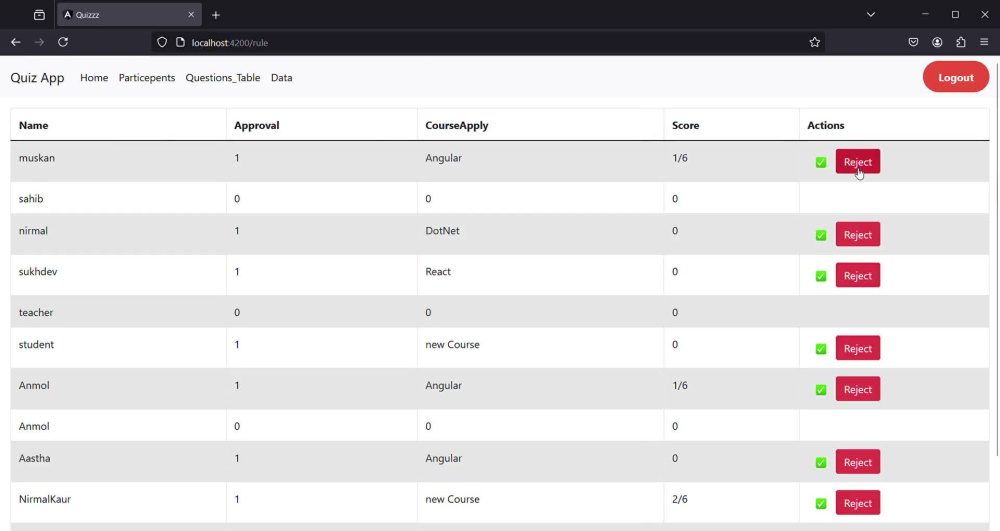Reject sukhdev's React application

pos(858,275)
